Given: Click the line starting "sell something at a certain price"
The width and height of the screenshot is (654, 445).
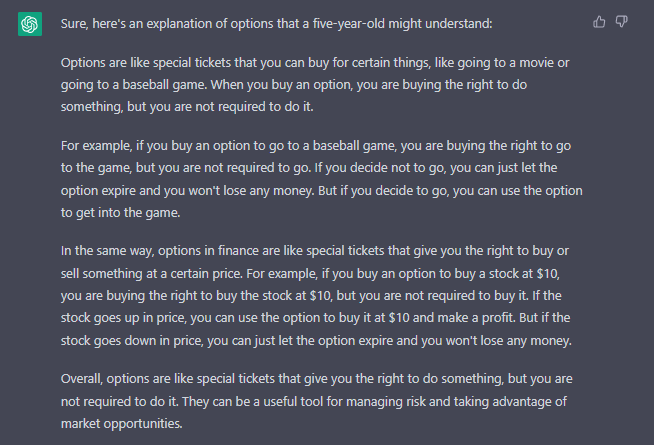Looking at the screenshot, I should pos(310,274).
